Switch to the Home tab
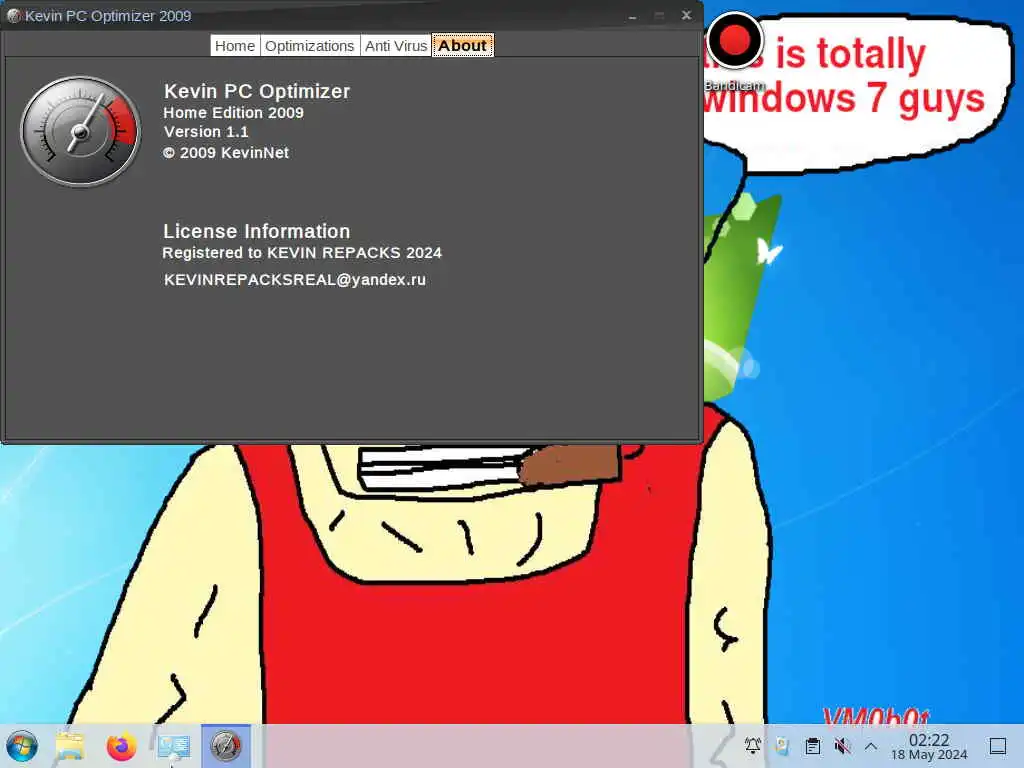The height and width of the screenshot is (768, 1024). [235, 46]
